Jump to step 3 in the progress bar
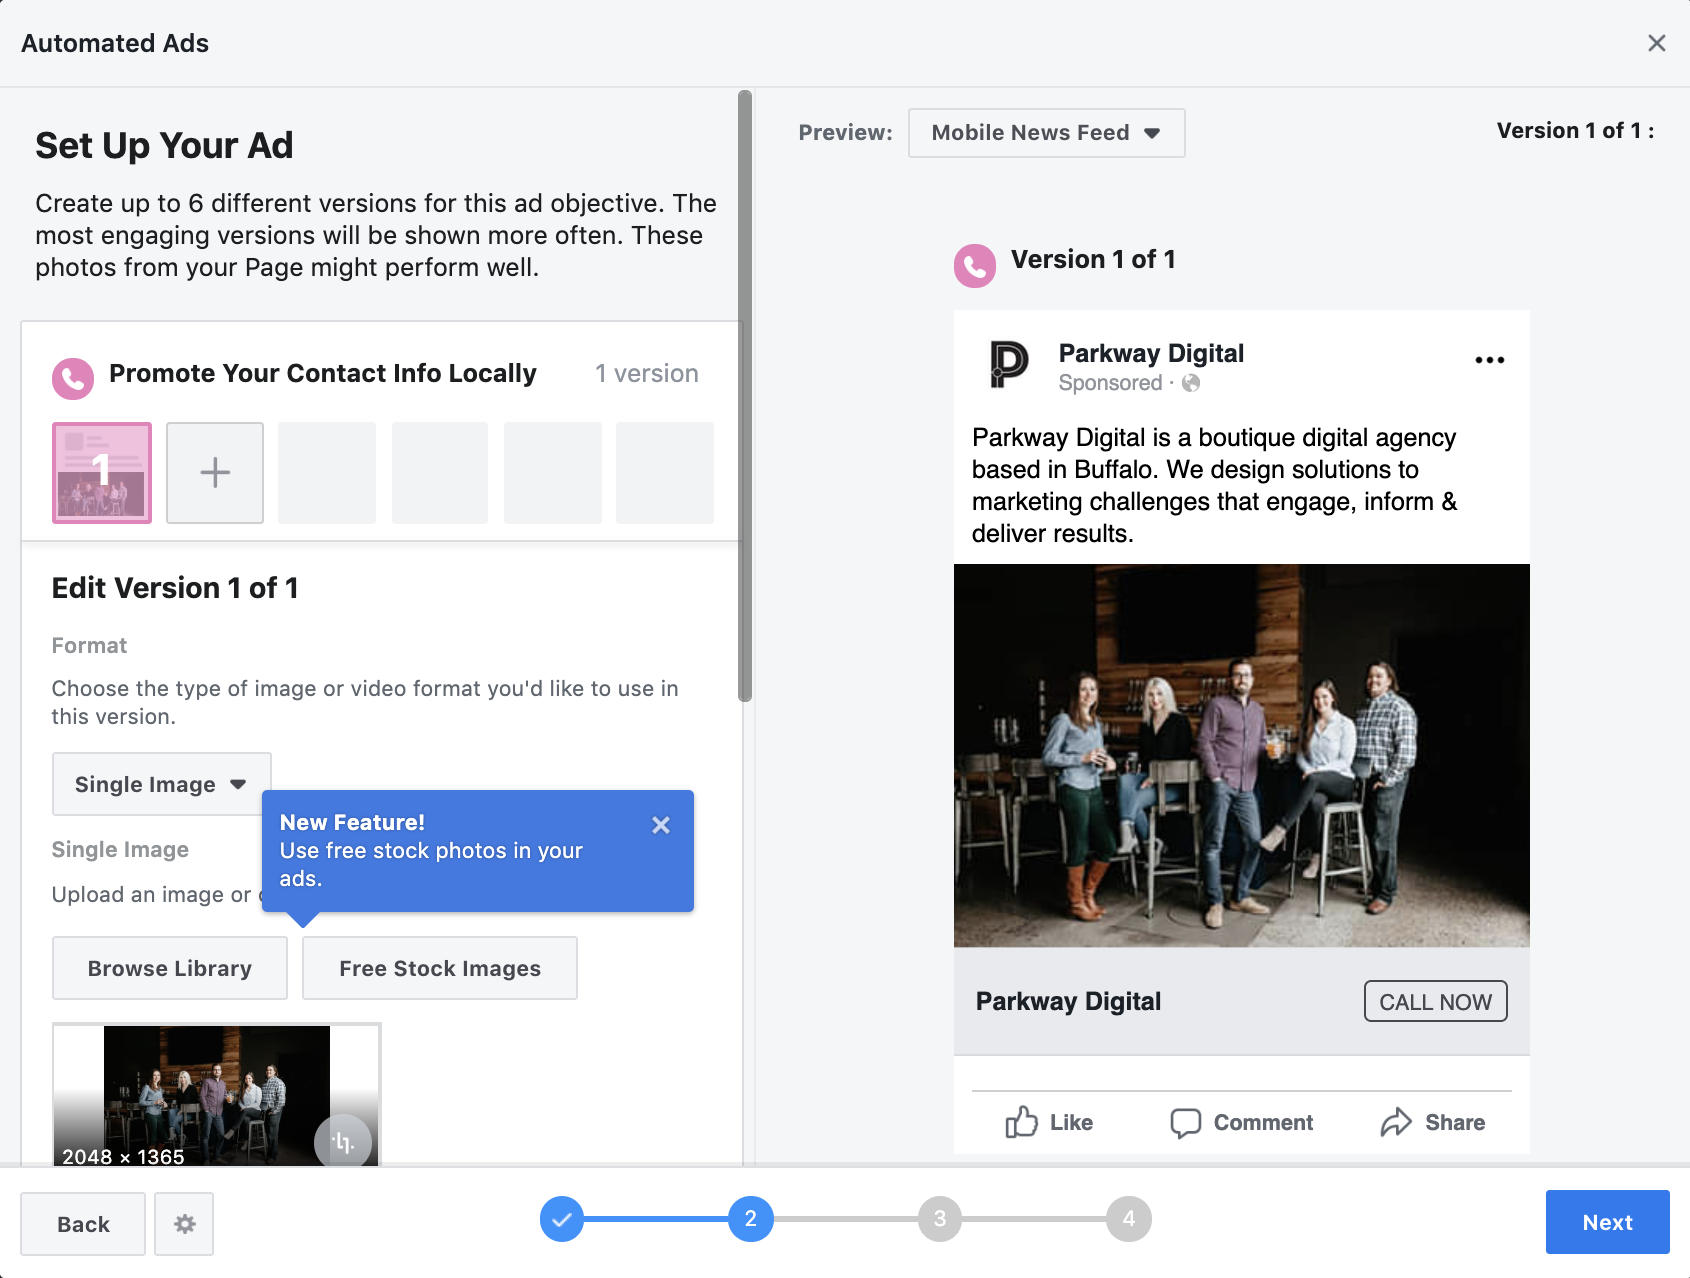 tap(940, 1219)
